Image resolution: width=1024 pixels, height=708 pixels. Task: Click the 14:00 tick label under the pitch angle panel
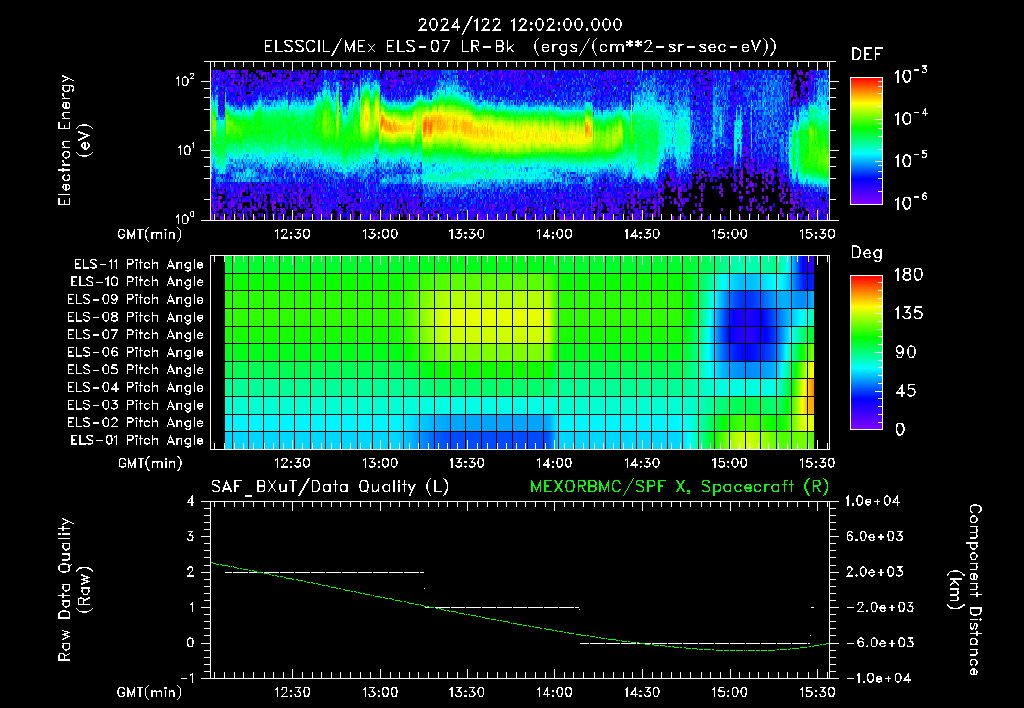click(554, 463)
